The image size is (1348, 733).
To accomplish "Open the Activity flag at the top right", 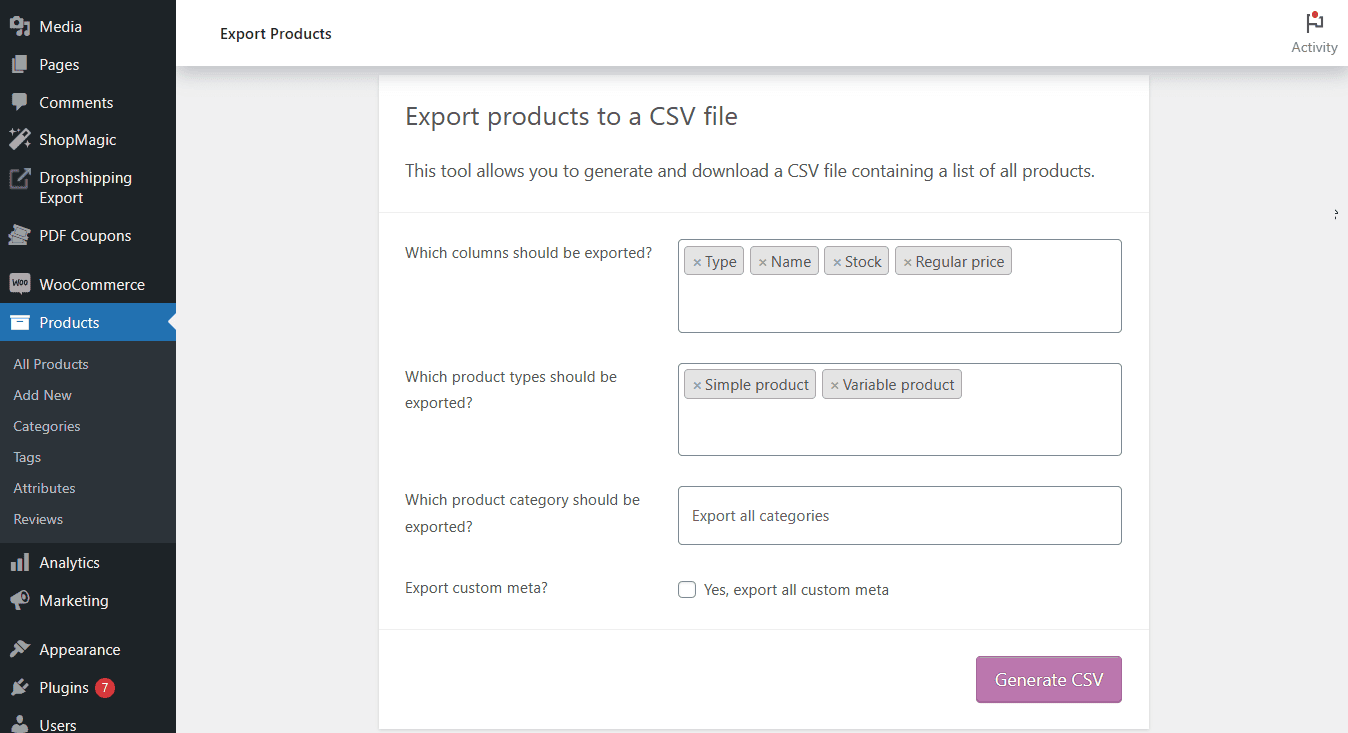I will click(x=1313, y=24).
